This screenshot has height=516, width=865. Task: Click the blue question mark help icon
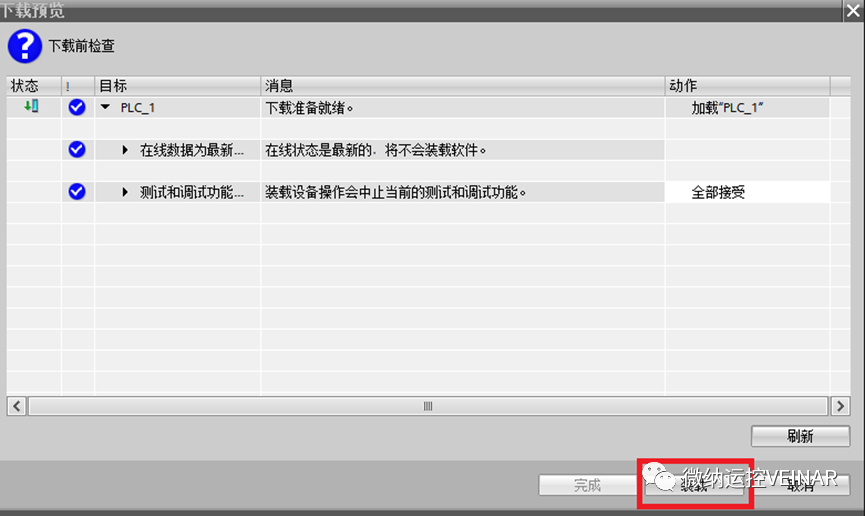click(x=25, y=47)
